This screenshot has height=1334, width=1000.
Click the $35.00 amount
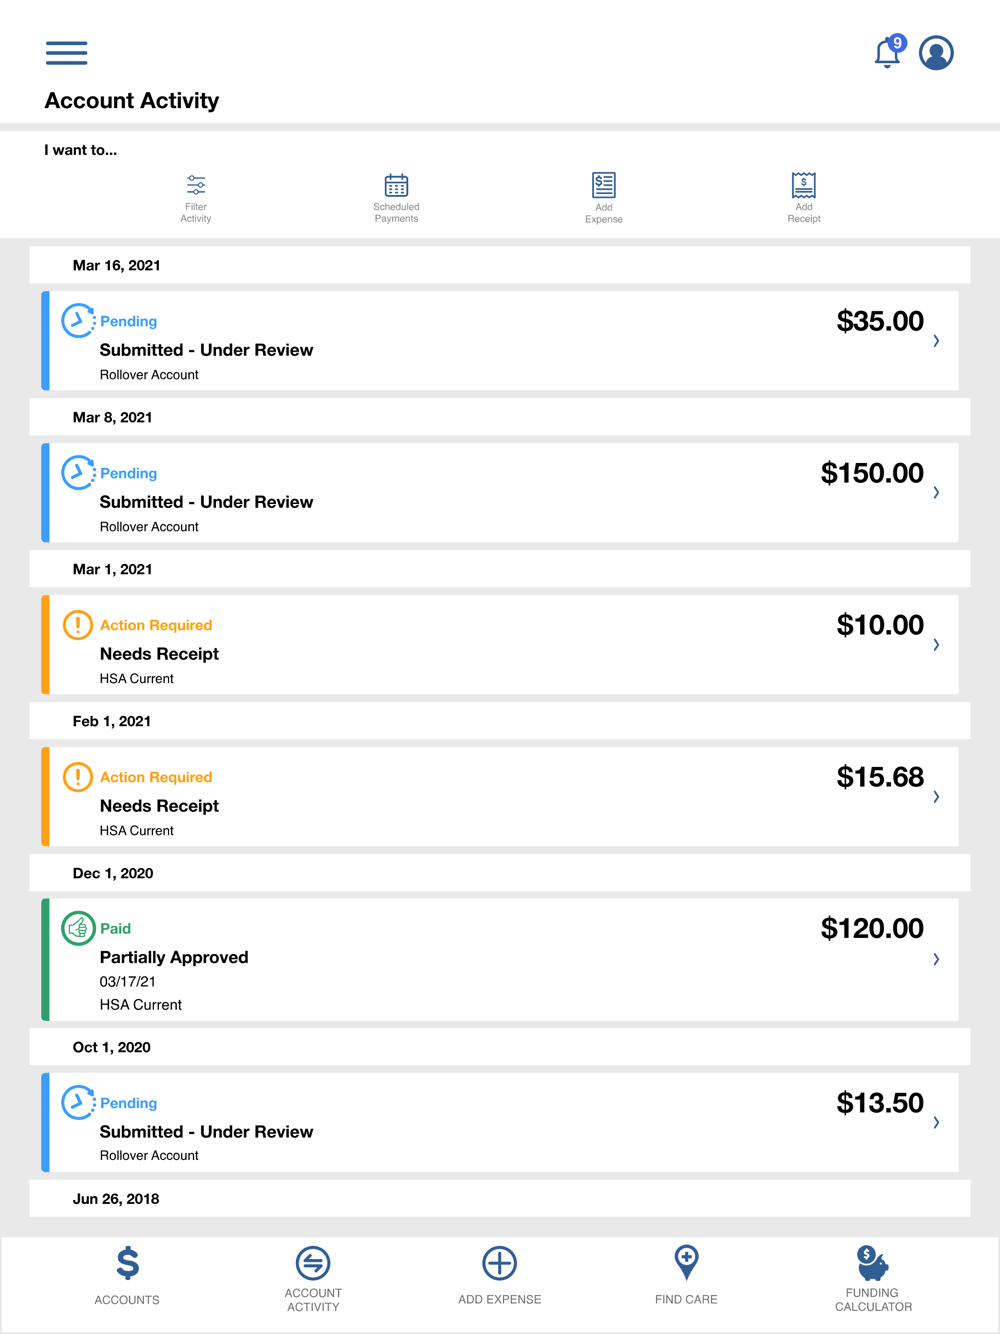click(x=880, y=321)
